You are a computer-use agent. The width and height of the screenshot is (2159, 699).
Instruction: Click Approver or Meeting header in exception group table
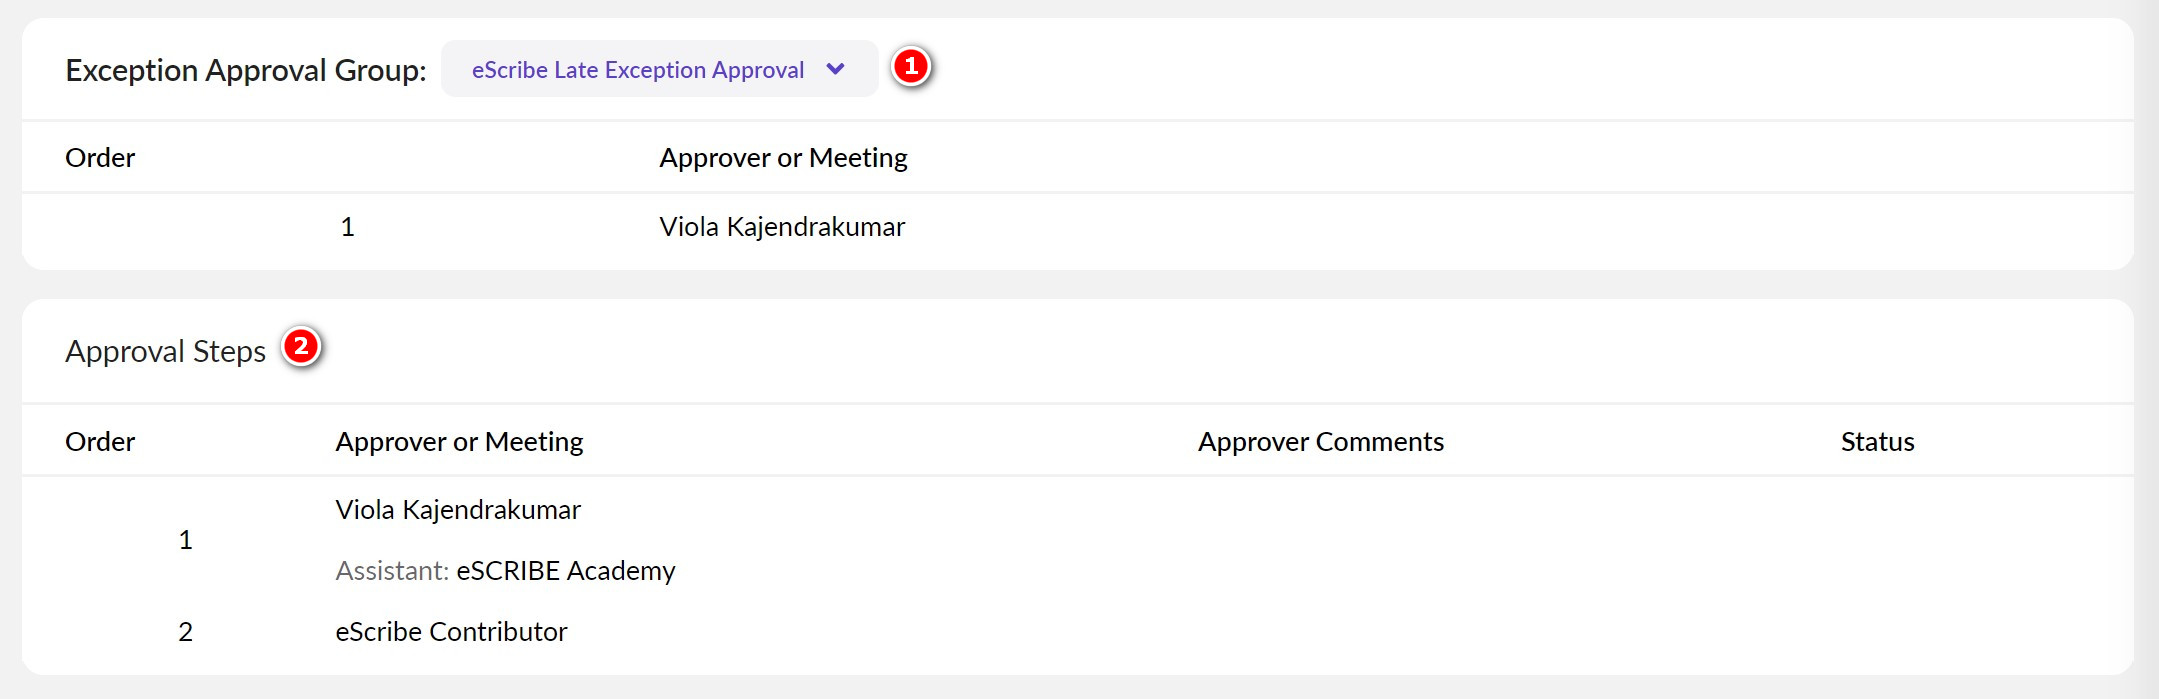(783, 158)
